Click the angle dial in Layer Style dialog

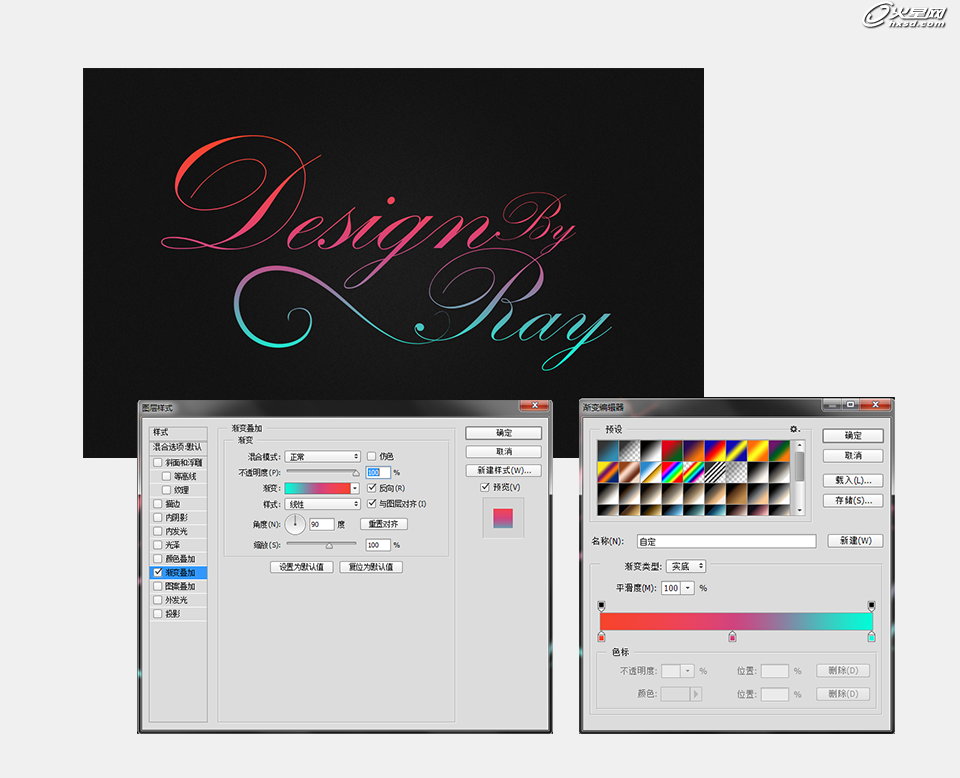(295, 524)
